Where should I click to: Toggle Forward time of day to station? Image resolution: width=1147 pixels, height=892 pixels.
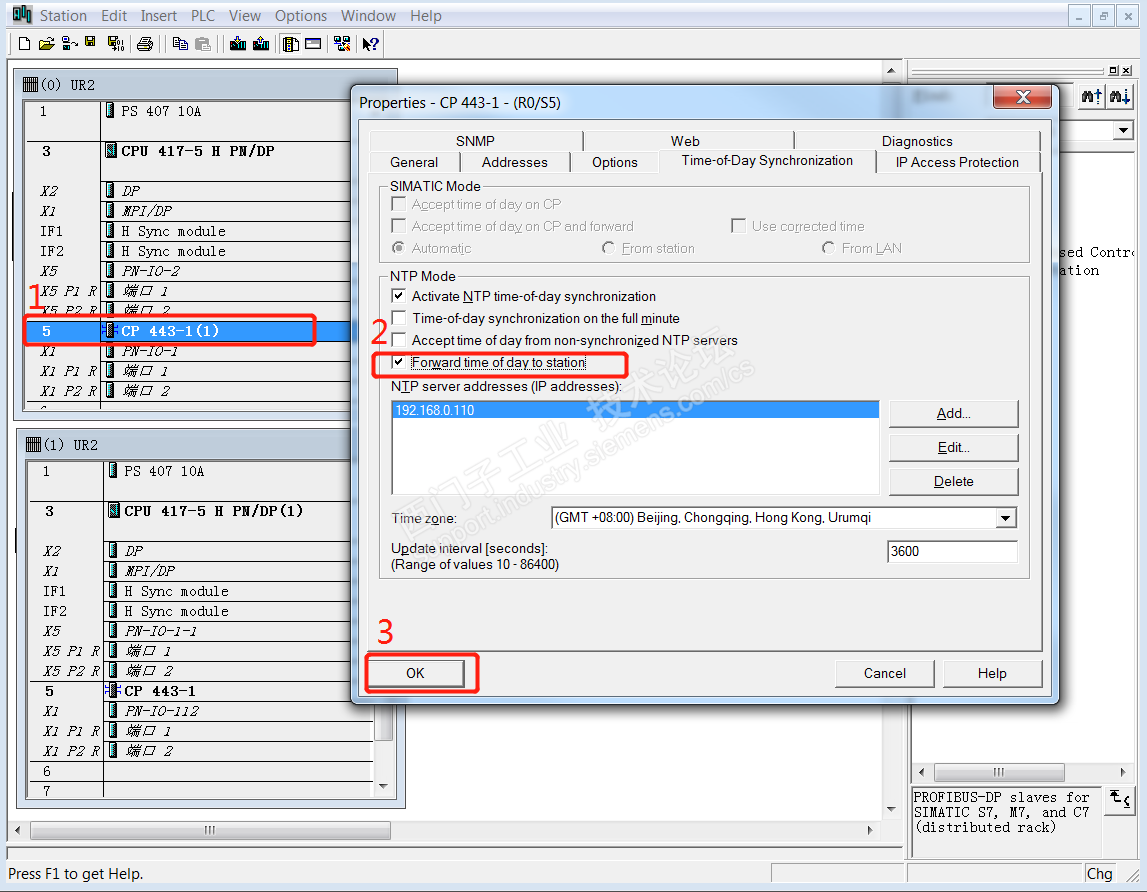[x=399, y=362]
